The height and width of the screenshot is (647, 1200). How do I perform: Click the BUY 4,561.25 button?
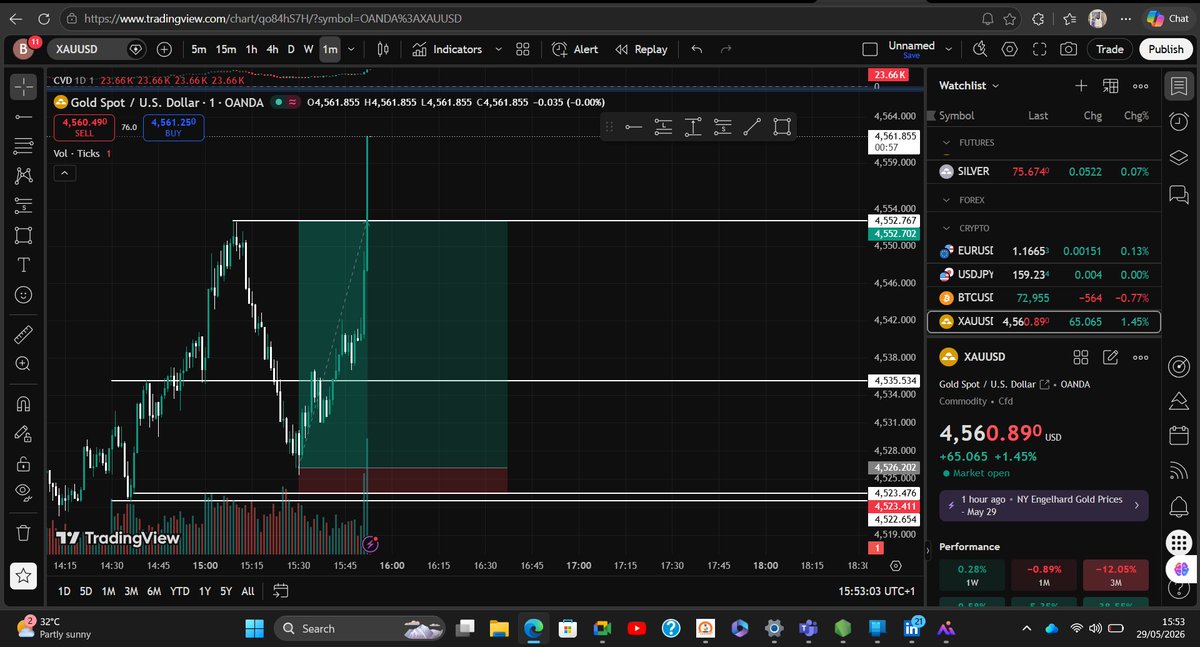pos(174,126)
